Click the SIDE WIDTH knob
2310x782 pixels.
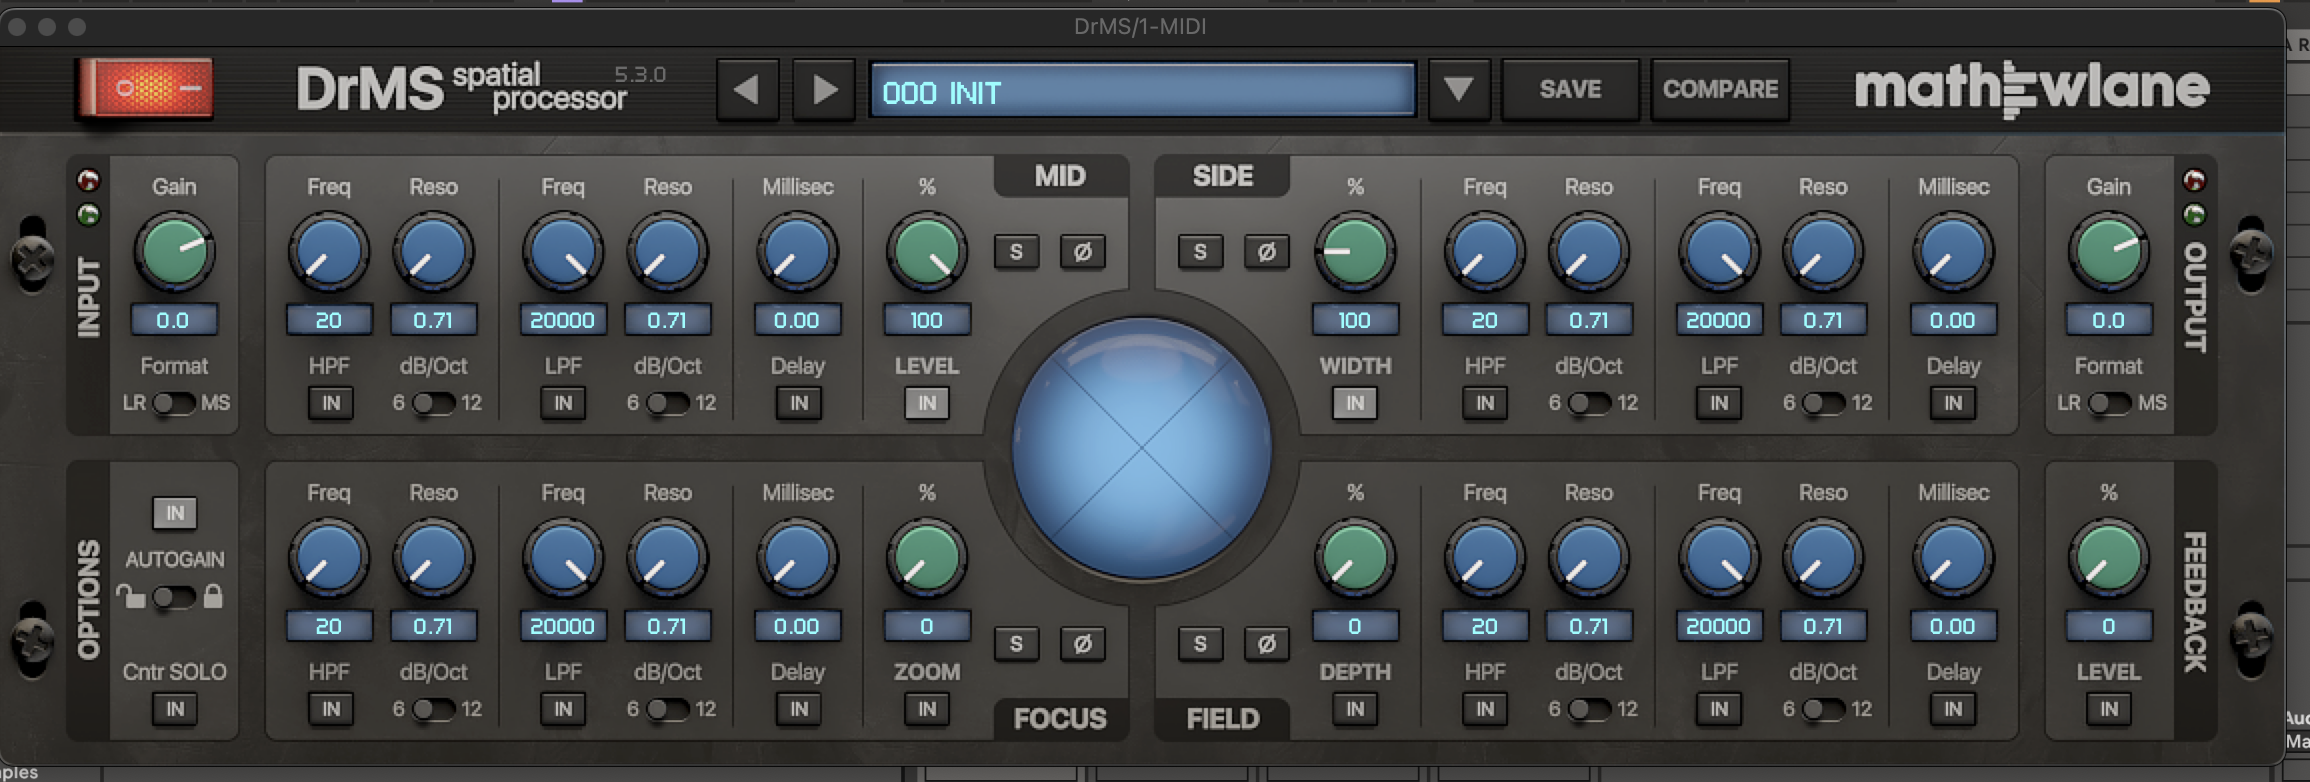pyautogui.click(x=1355, y=251)
